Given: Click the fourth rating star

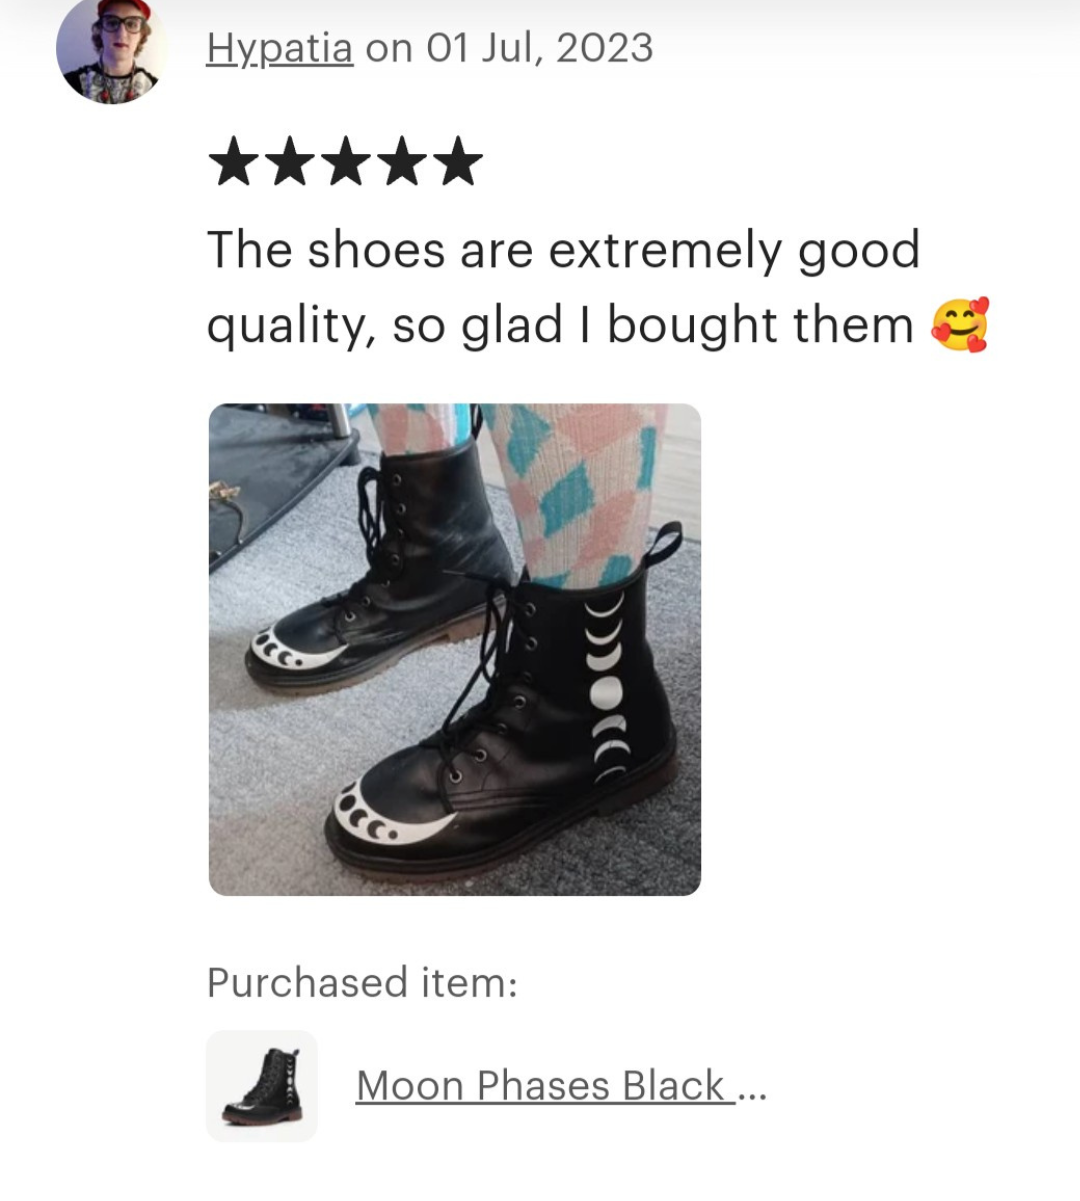Looking at the screenshot, I should click(402, 163).
